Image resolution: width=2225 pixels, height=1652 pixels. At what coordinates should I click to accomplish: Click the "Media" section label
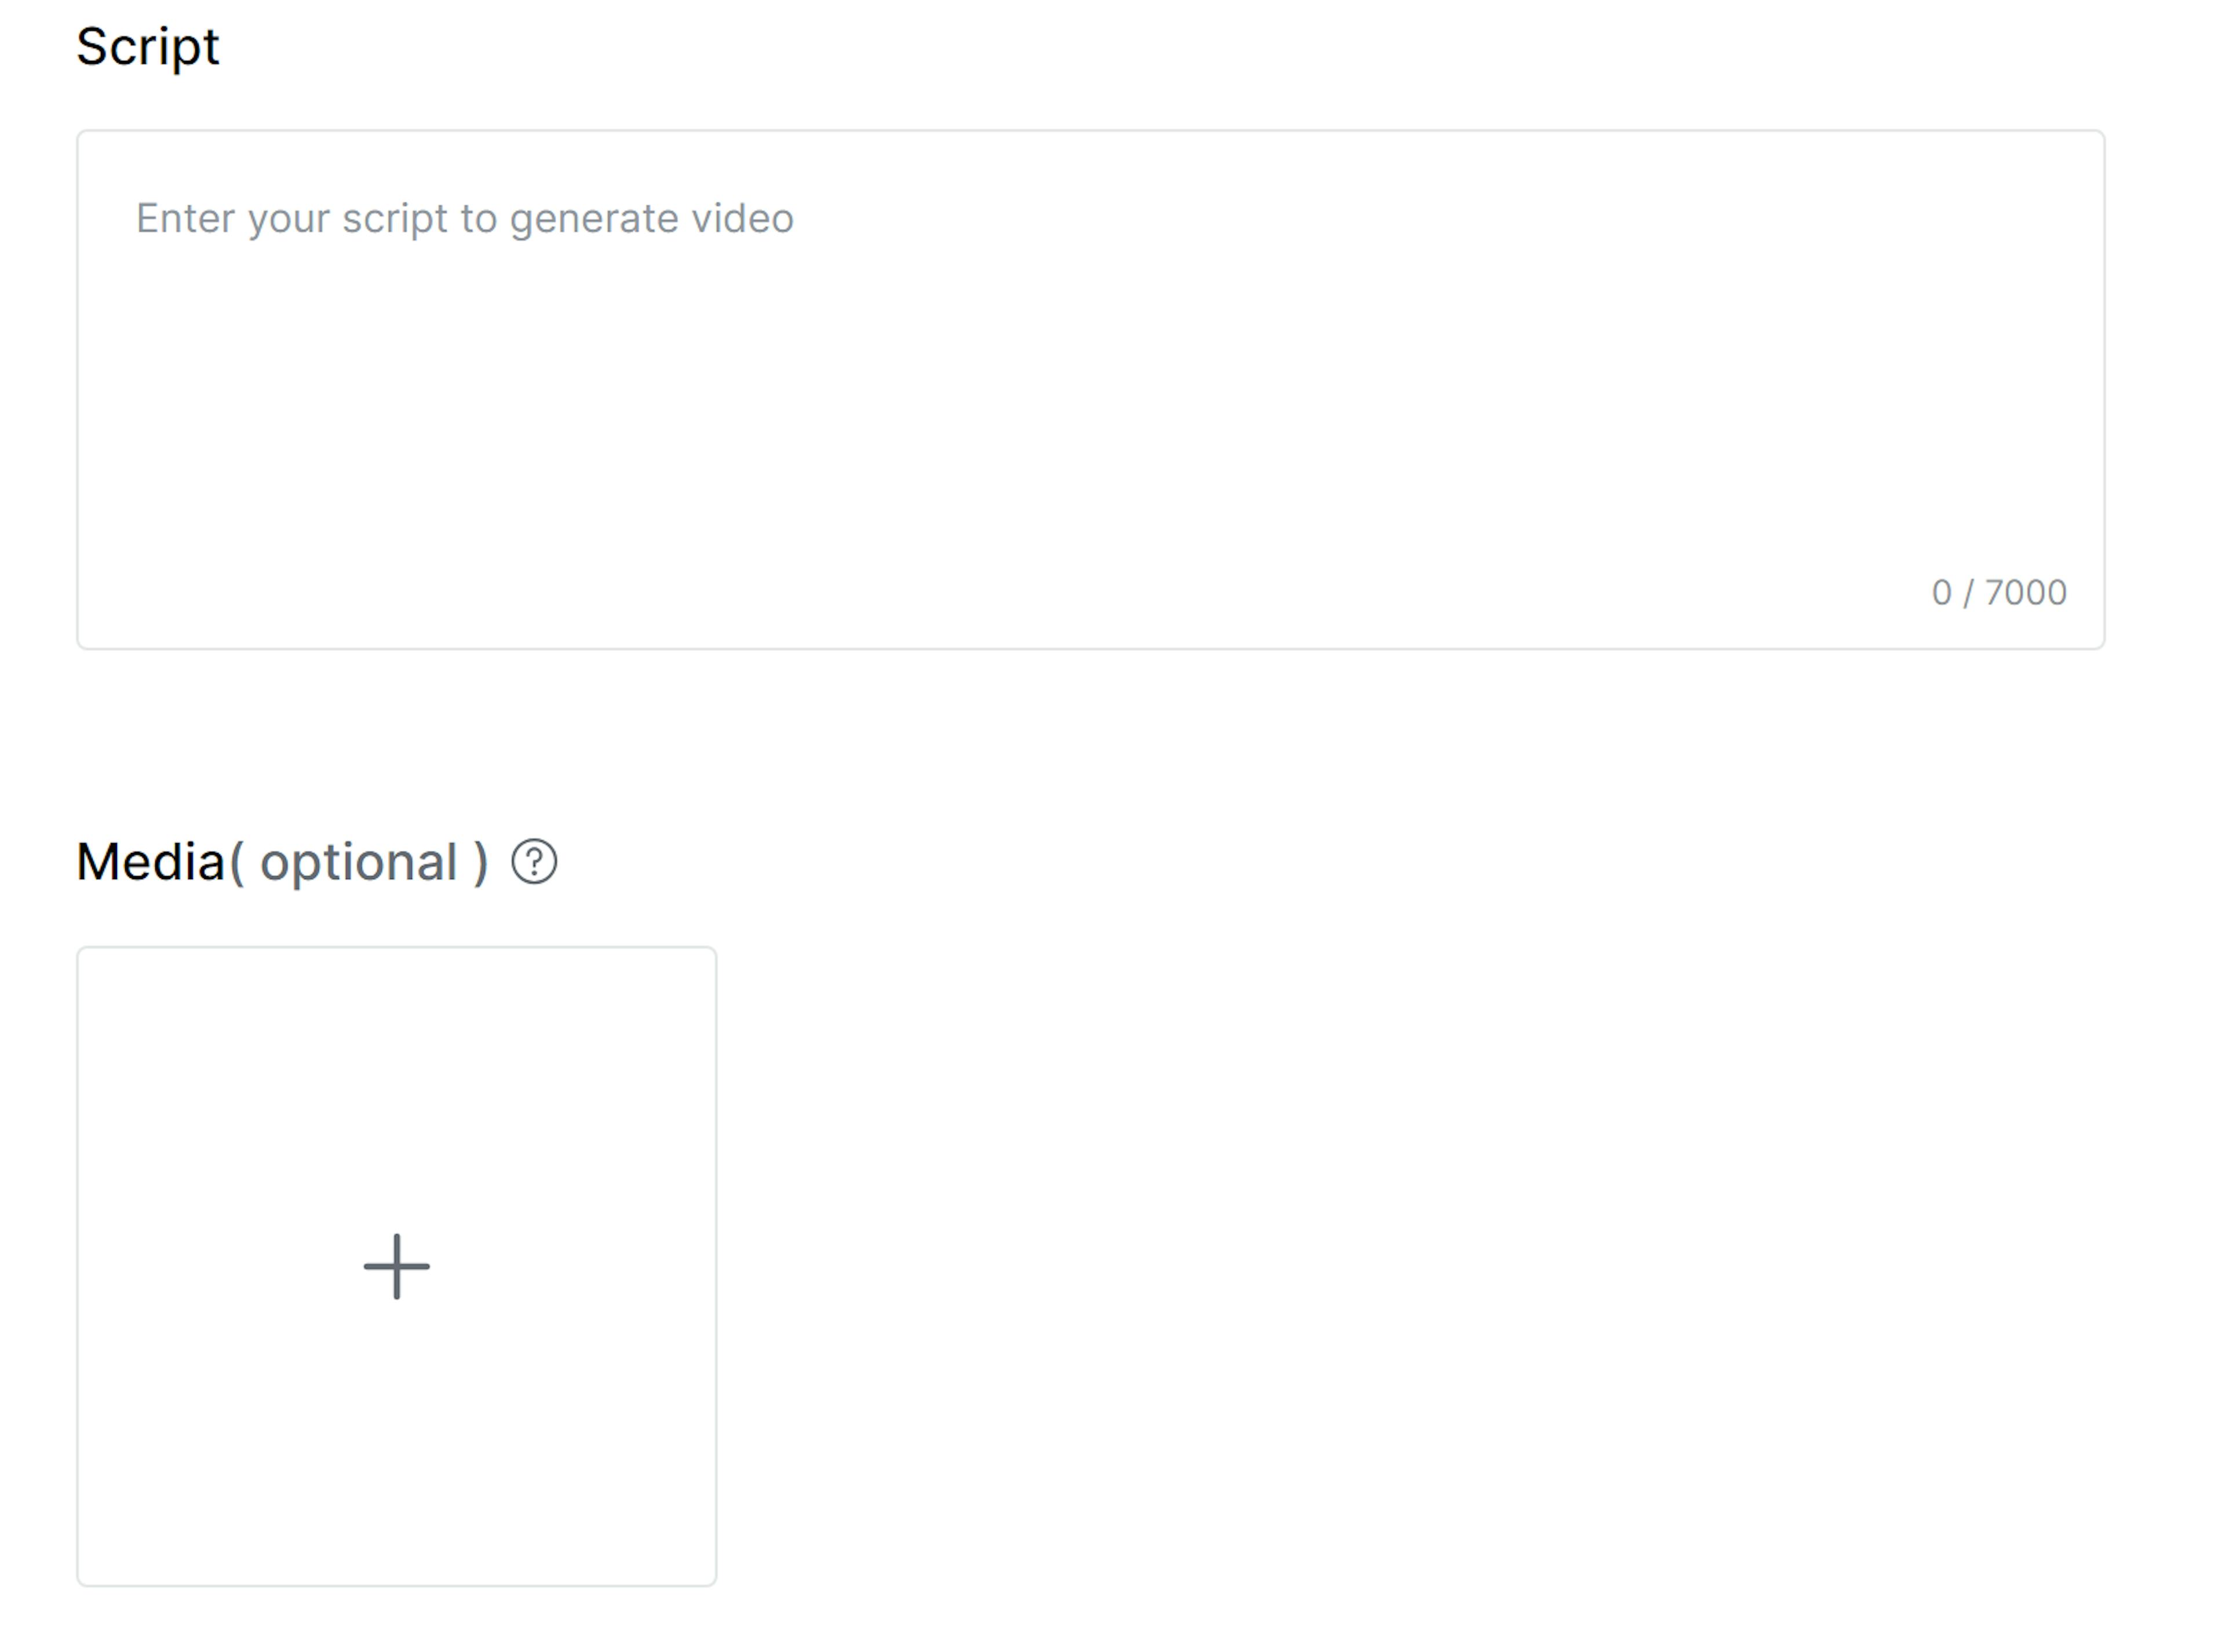tap(151, 861)
